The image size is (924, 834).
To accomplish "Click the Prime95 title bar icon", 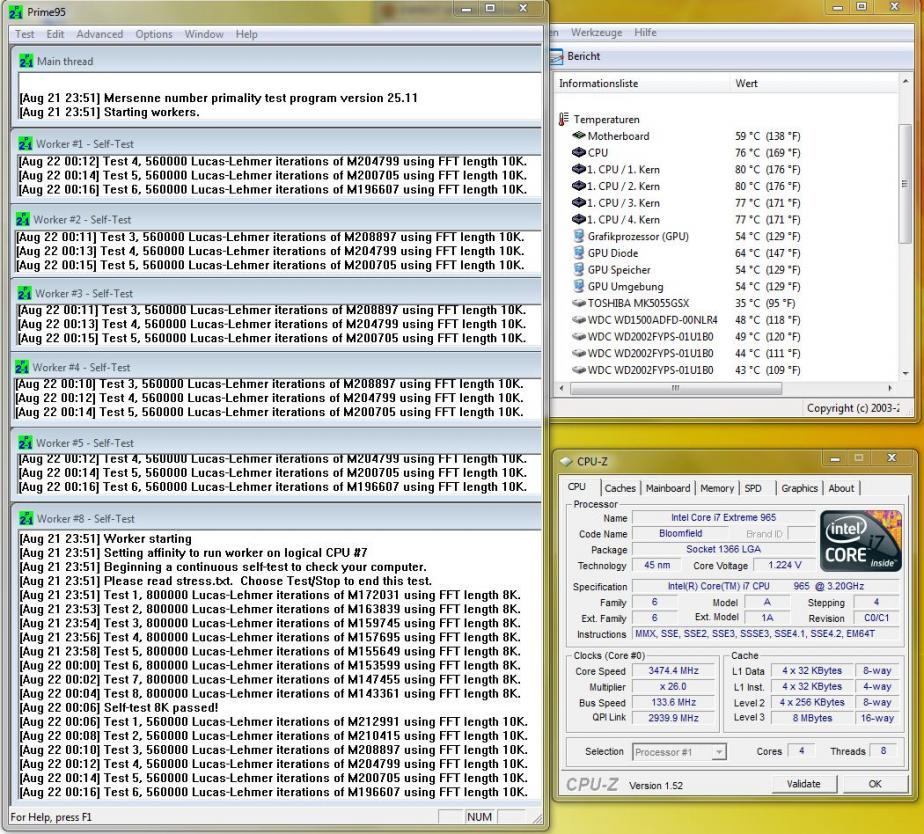I will click(x=16, y=12).
